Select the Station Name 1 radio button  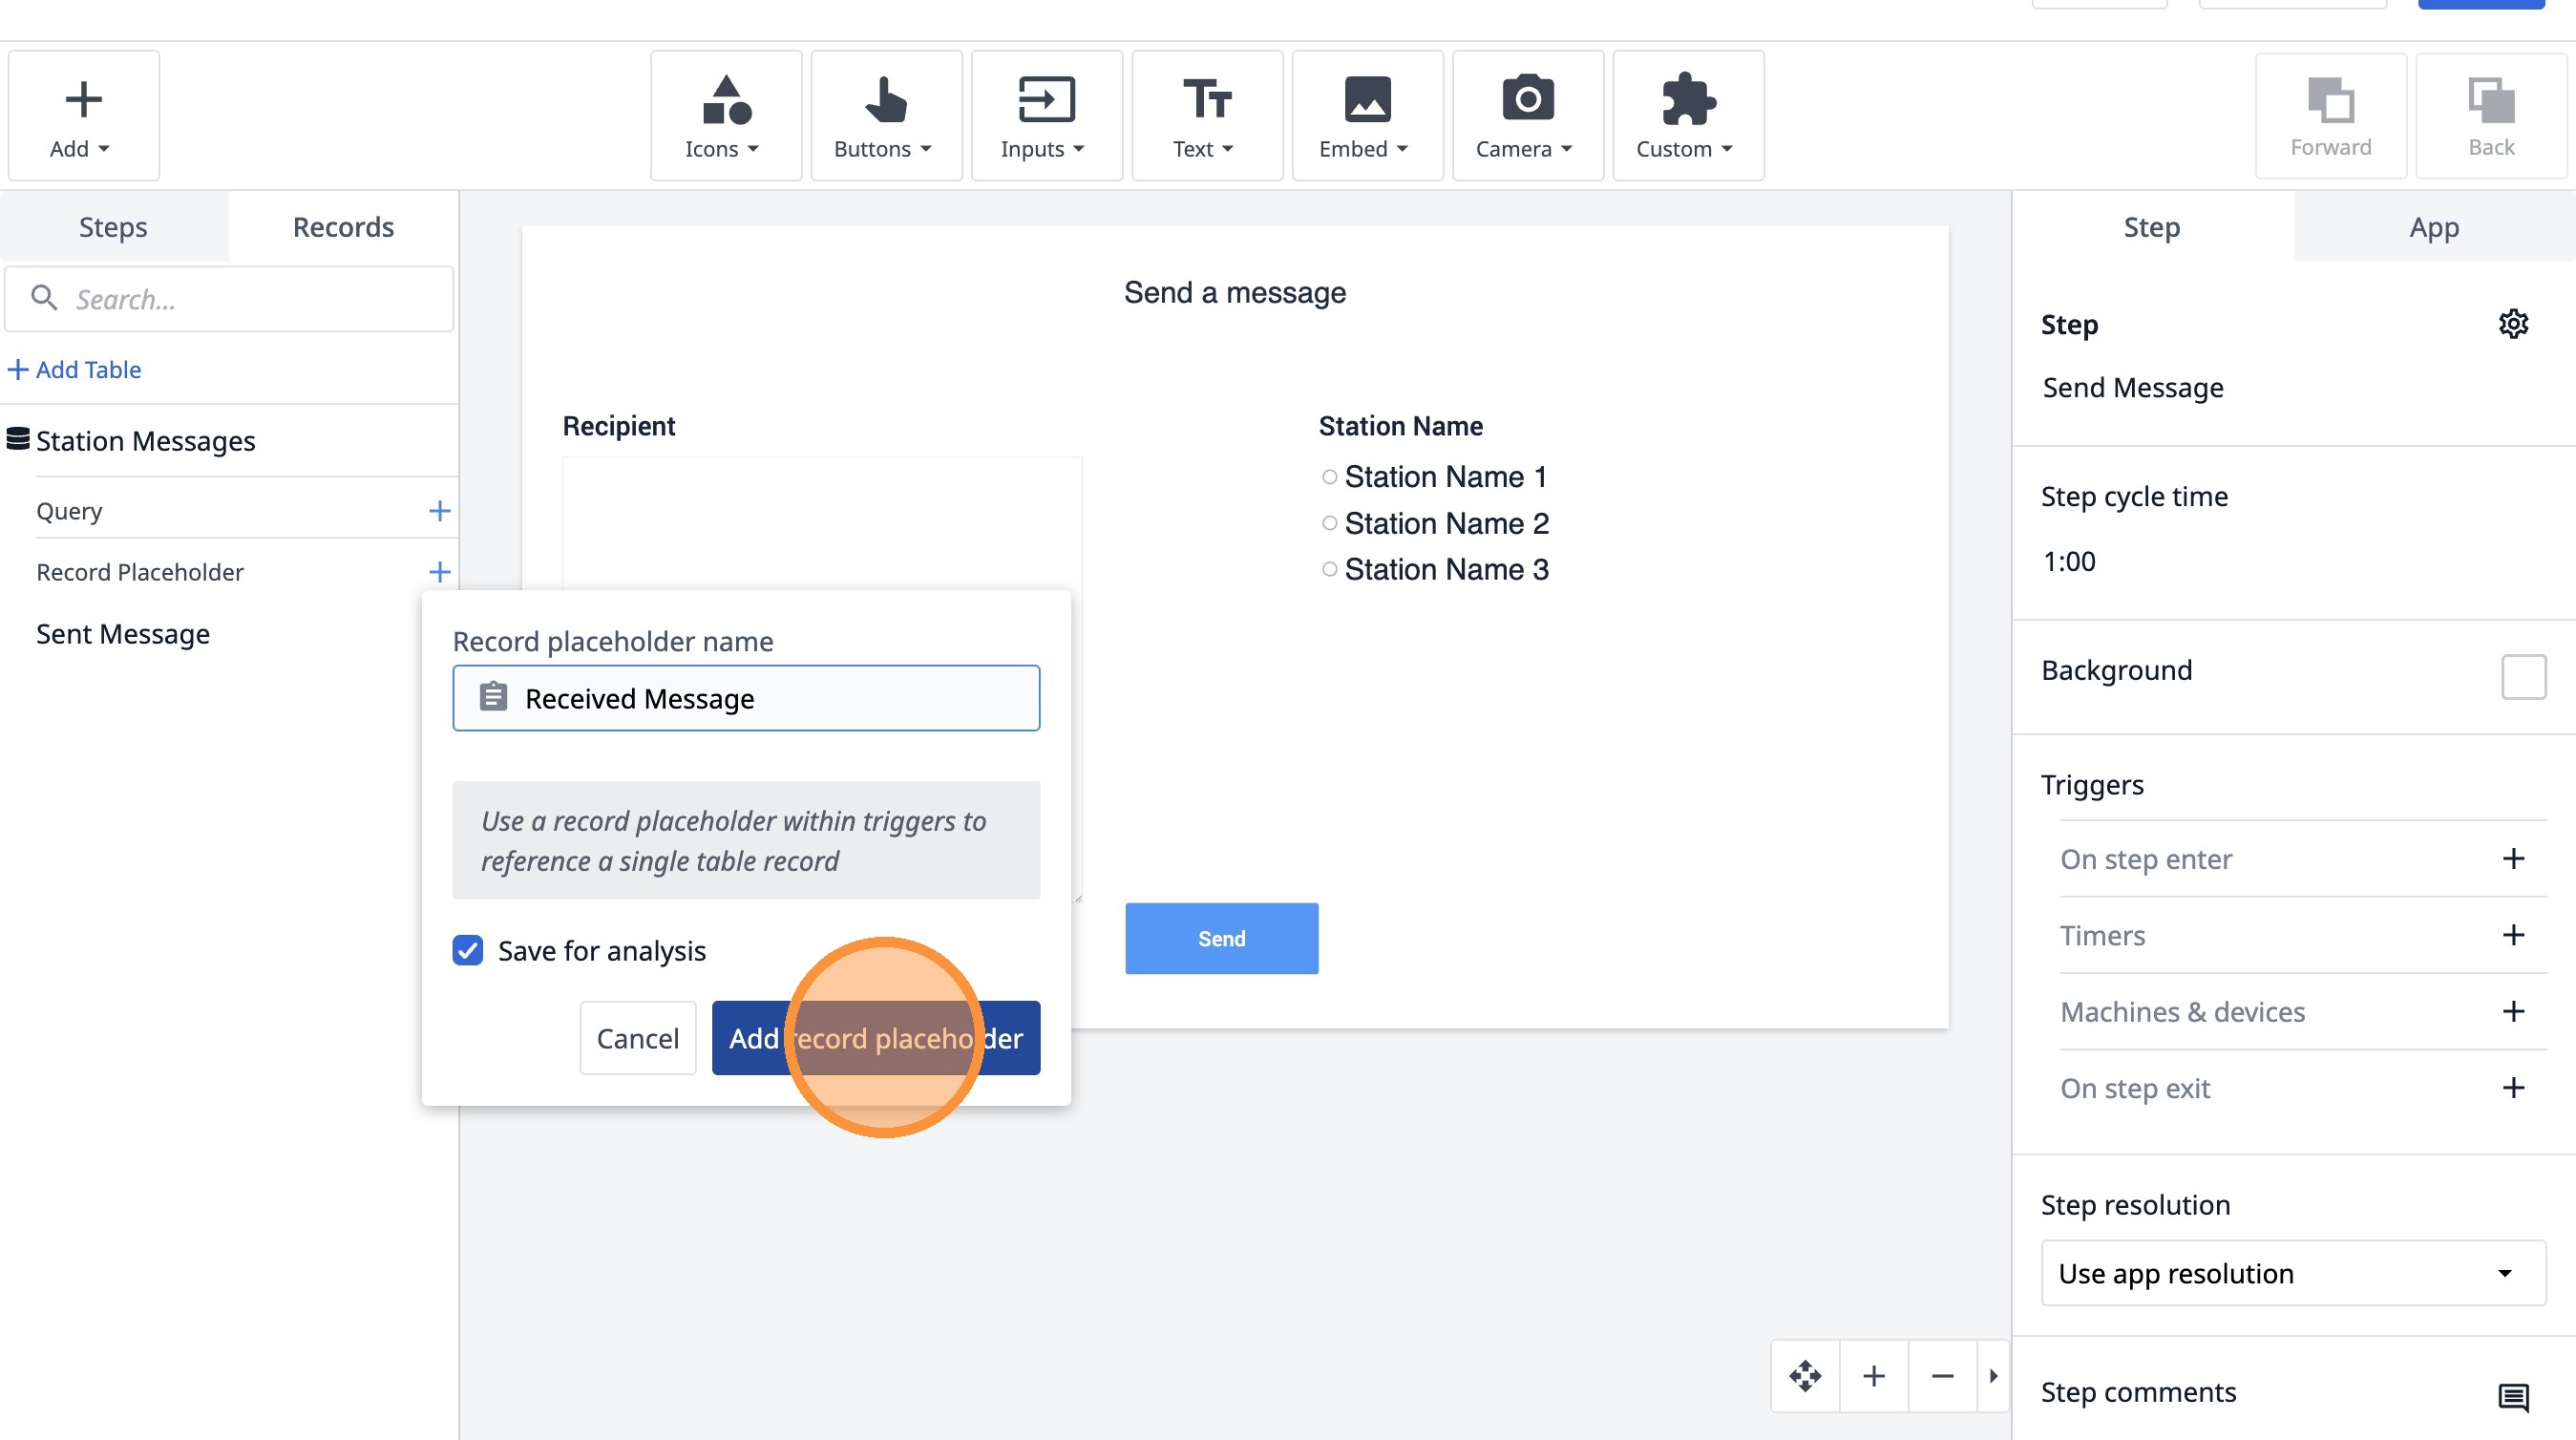1329,477
